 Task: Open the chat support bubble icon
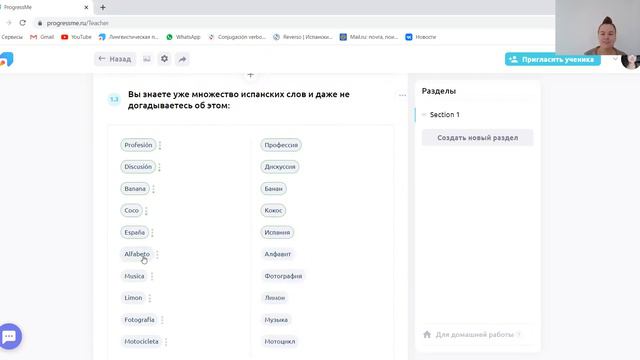coord(9,336)
